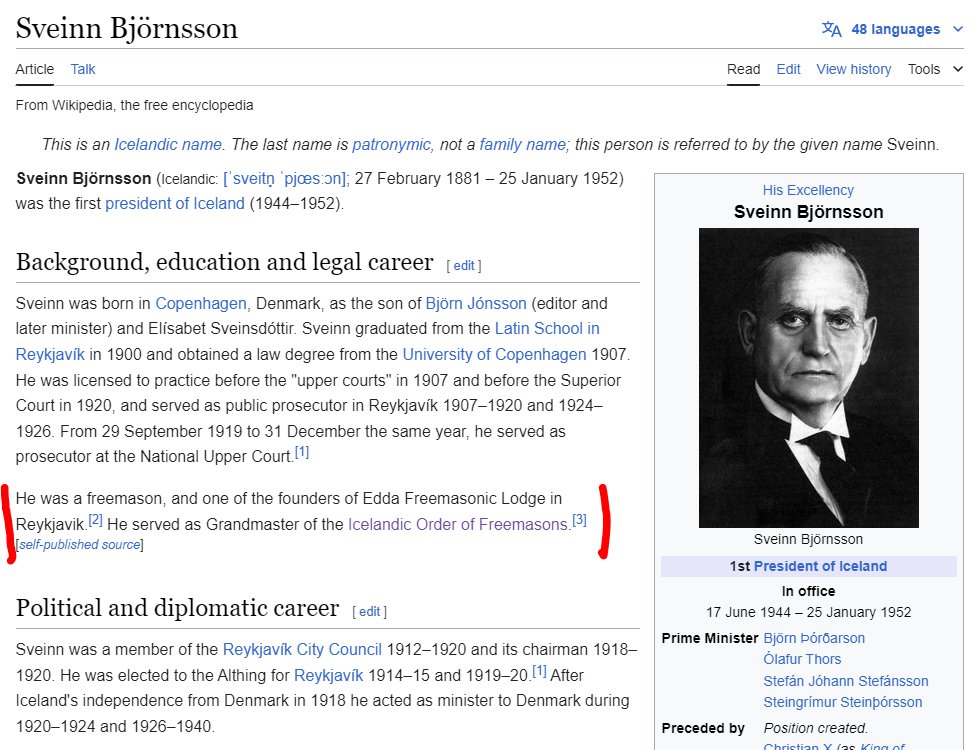This screenshot has height=750, width=975.
Task: Open the Reykjavík link after Althing
Action: 328,675
